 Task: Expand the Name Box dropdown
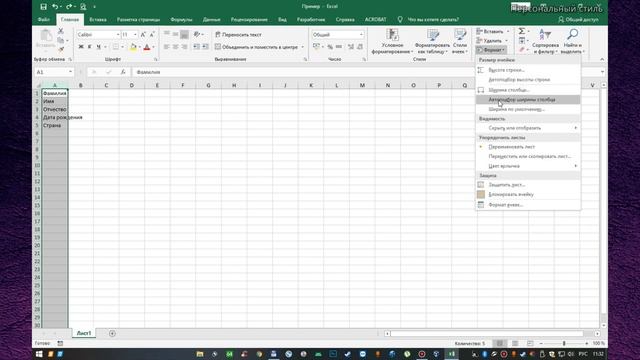(x=70, y=72)
